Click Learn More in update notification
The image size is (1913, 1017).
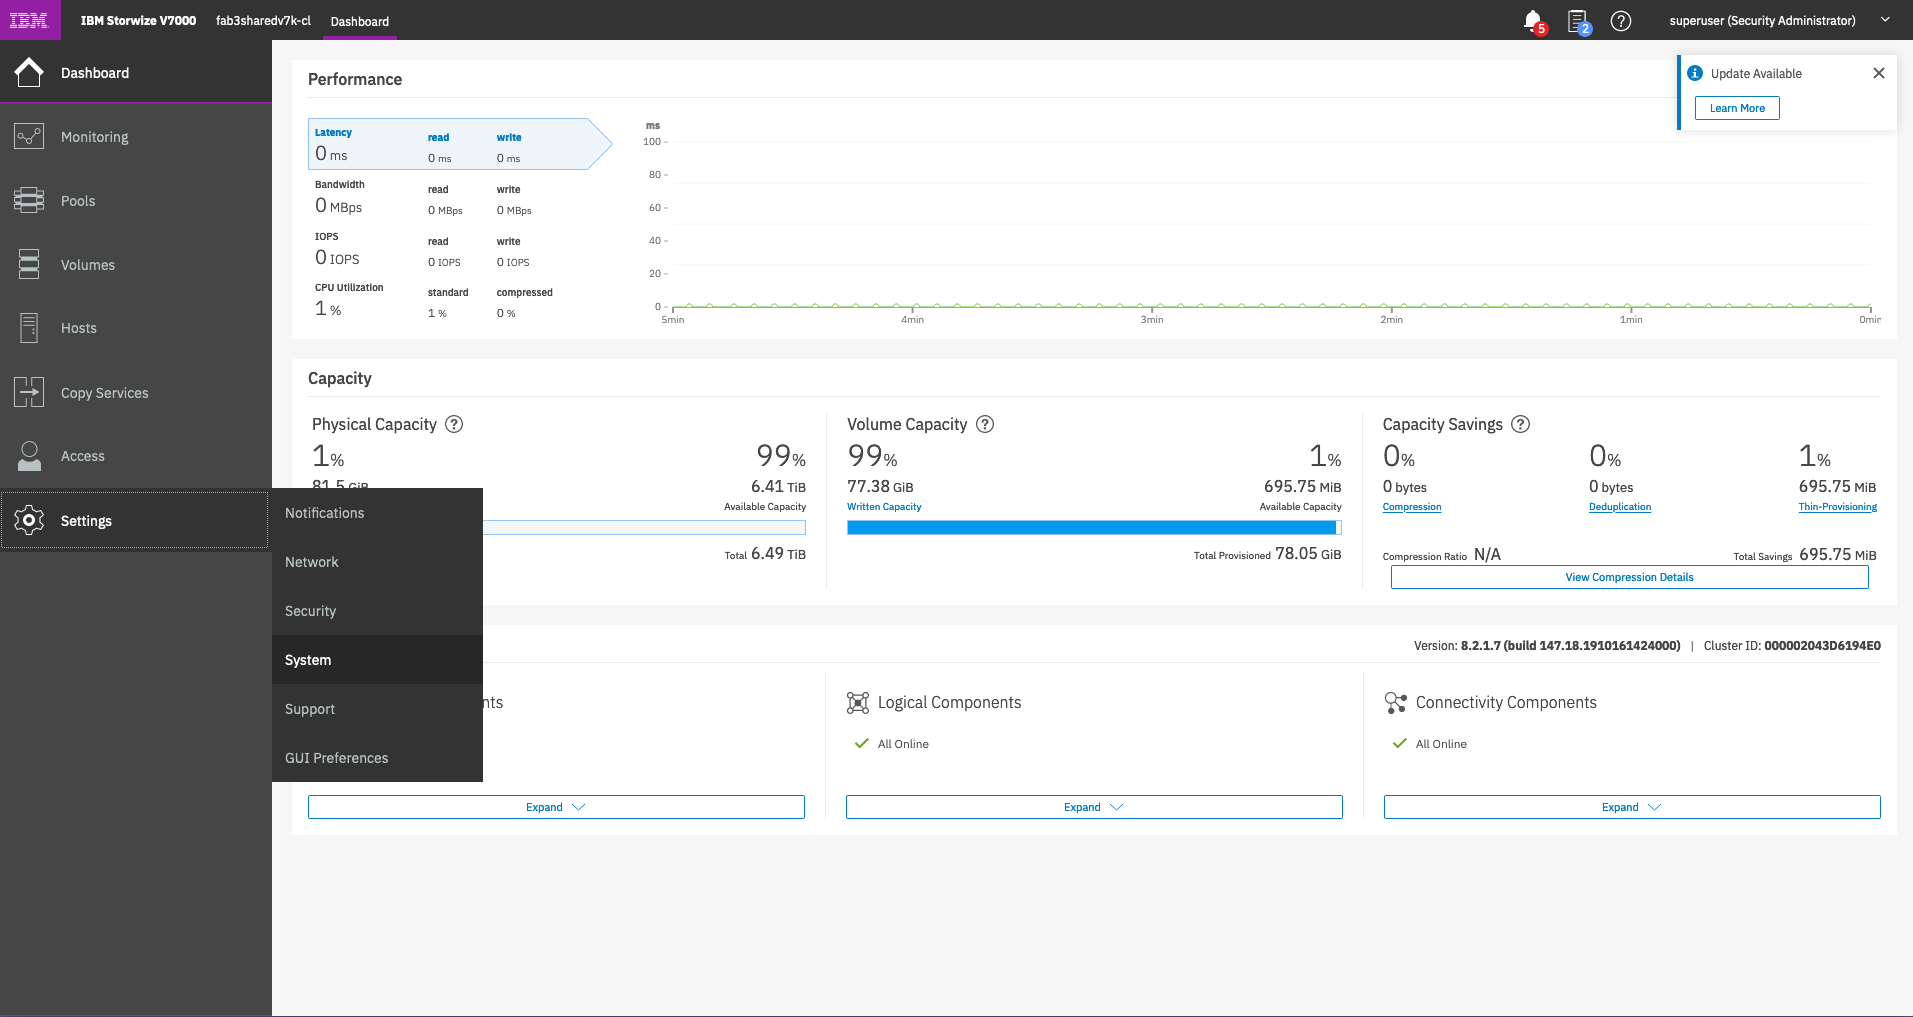pyautogui.click(x=1737, y=108)
